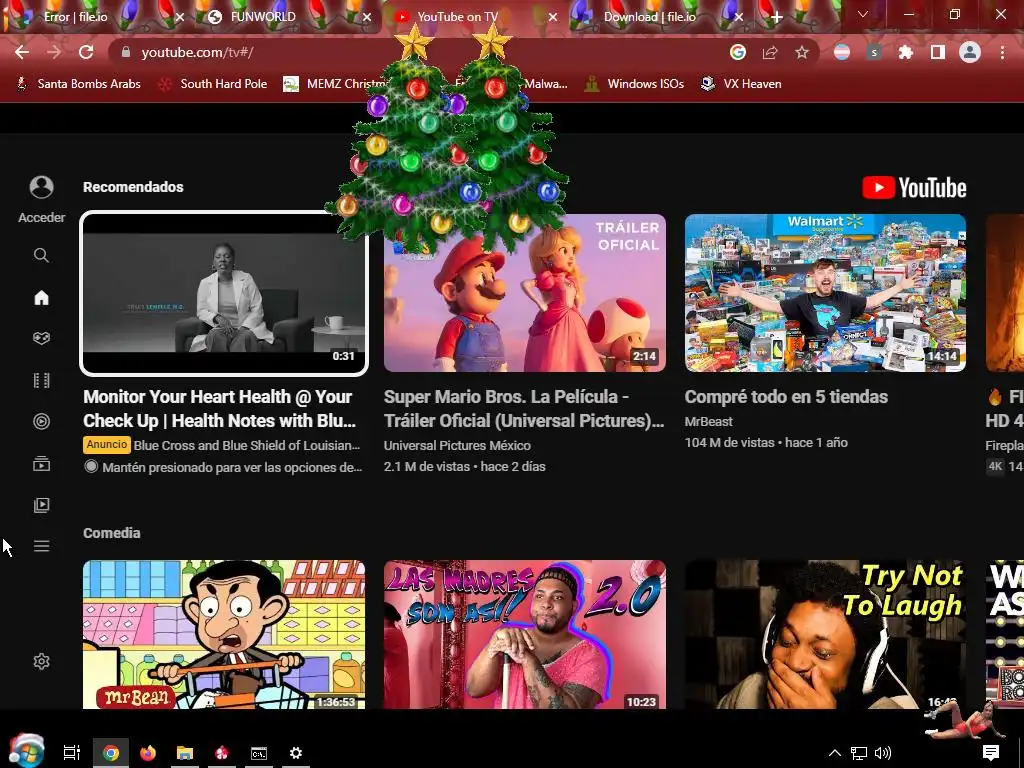Play MrBeast Walmart video thumbnail
This screenshot has width=1024, height=768.
tap(825, 293)
